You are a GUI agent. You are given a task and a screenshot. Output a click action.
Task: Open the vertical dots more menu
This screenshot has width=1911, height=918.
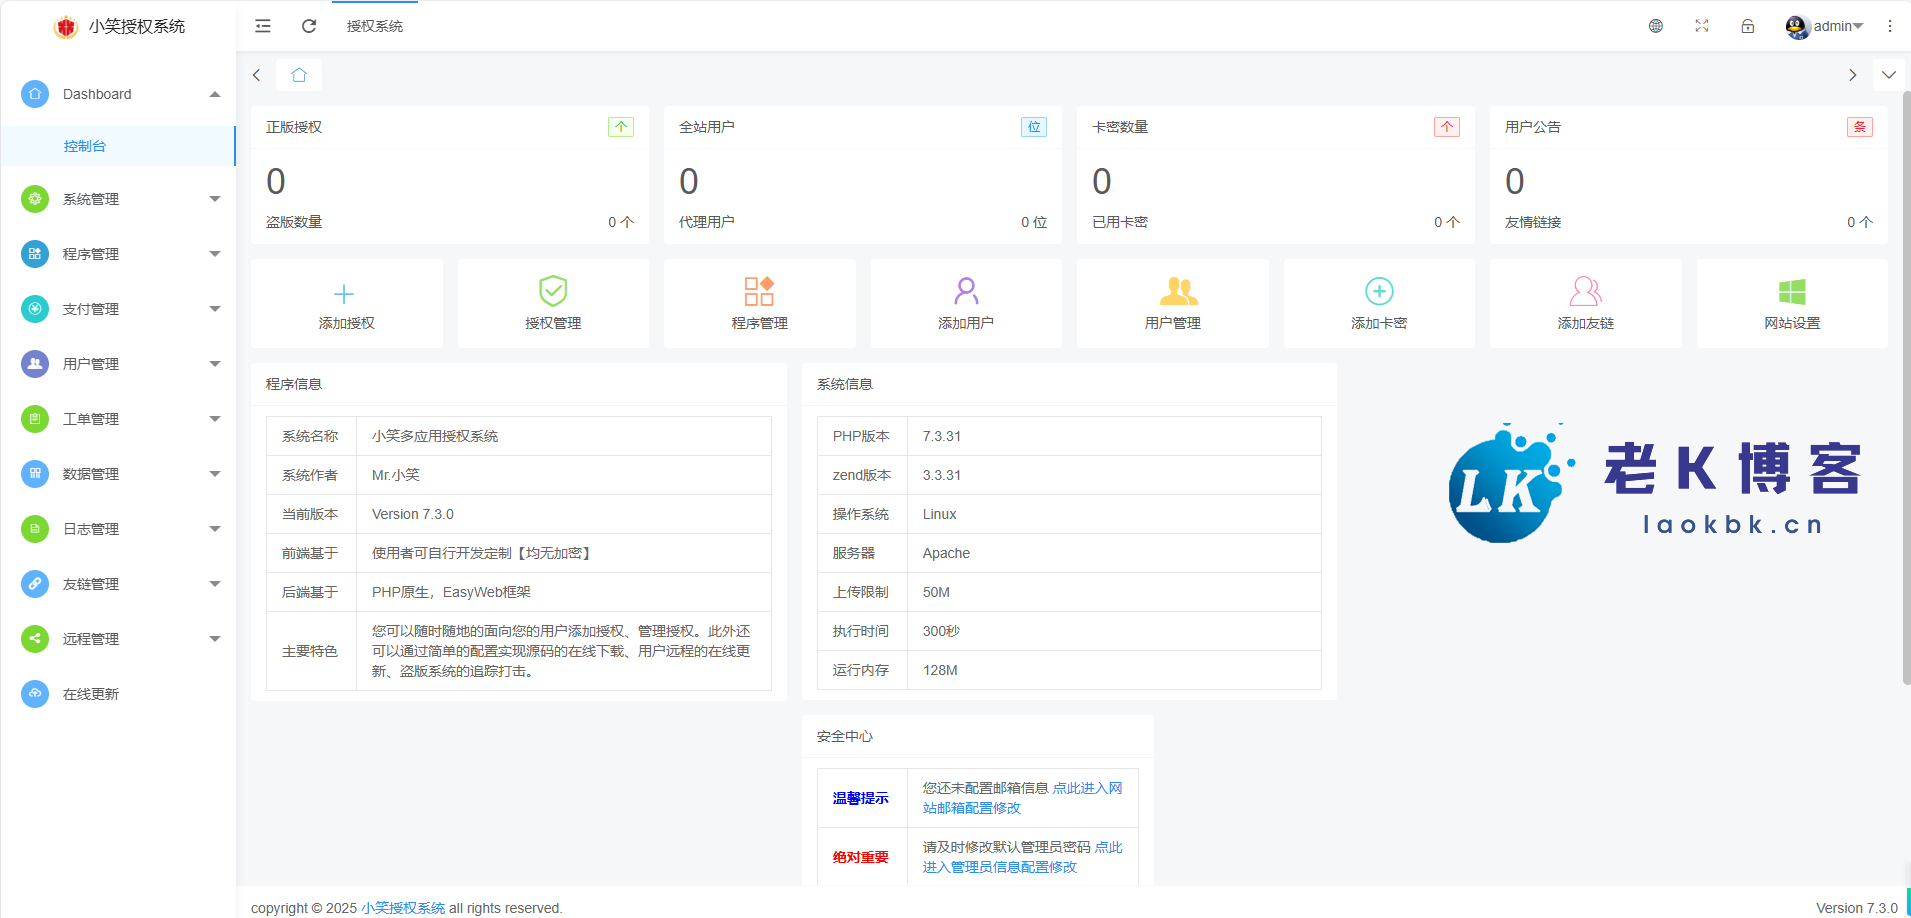tap(1890, 26)
